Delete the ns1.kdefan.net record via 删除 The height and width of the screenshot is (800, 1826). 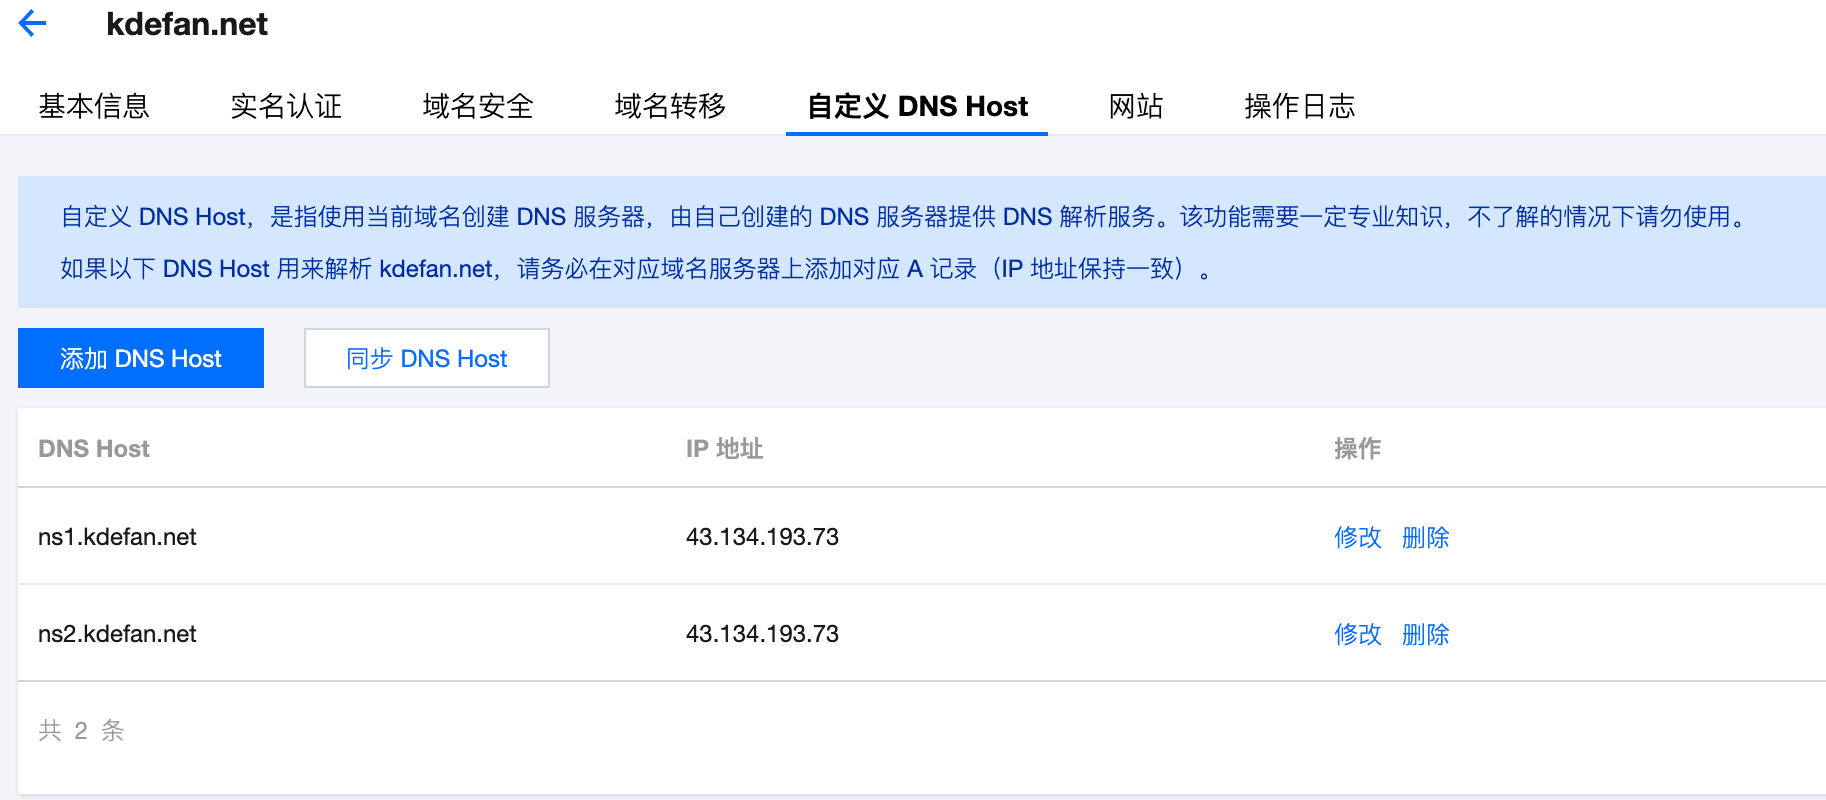tap(1426, 537)
